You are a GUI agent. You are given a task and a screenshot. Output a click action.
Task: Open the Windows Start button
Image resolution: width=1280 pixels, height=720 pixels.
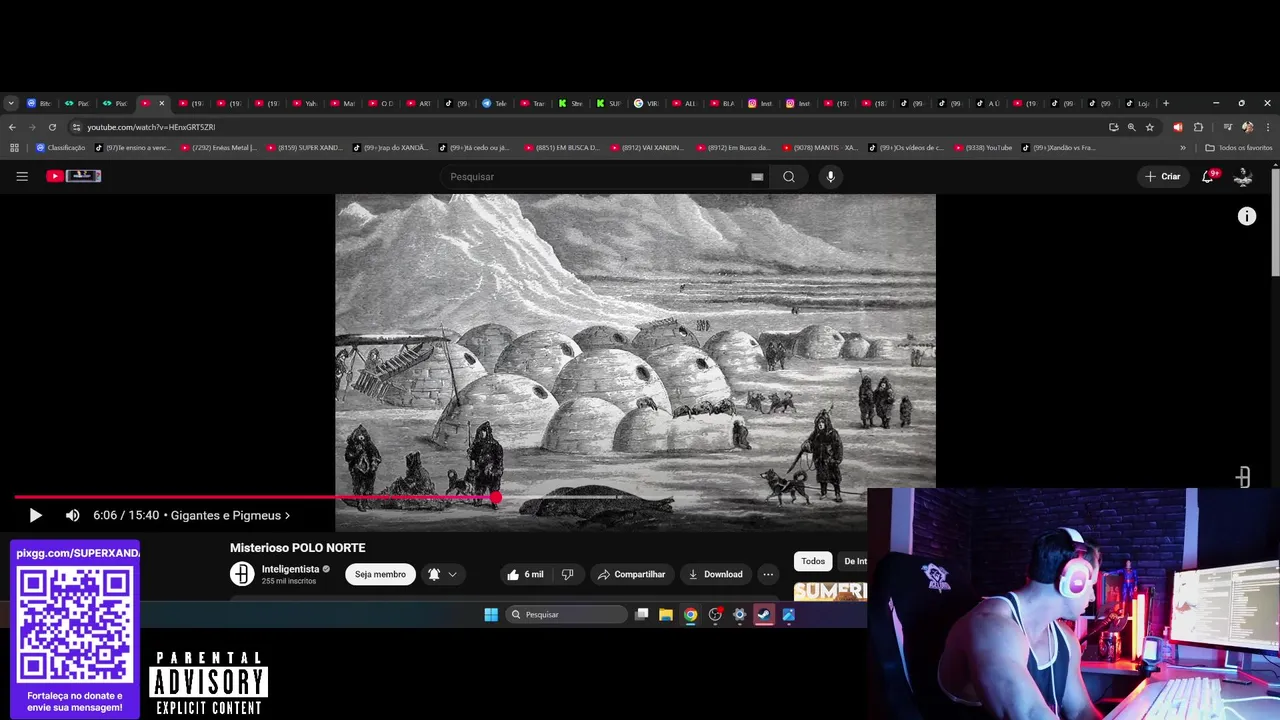(491, 615)
